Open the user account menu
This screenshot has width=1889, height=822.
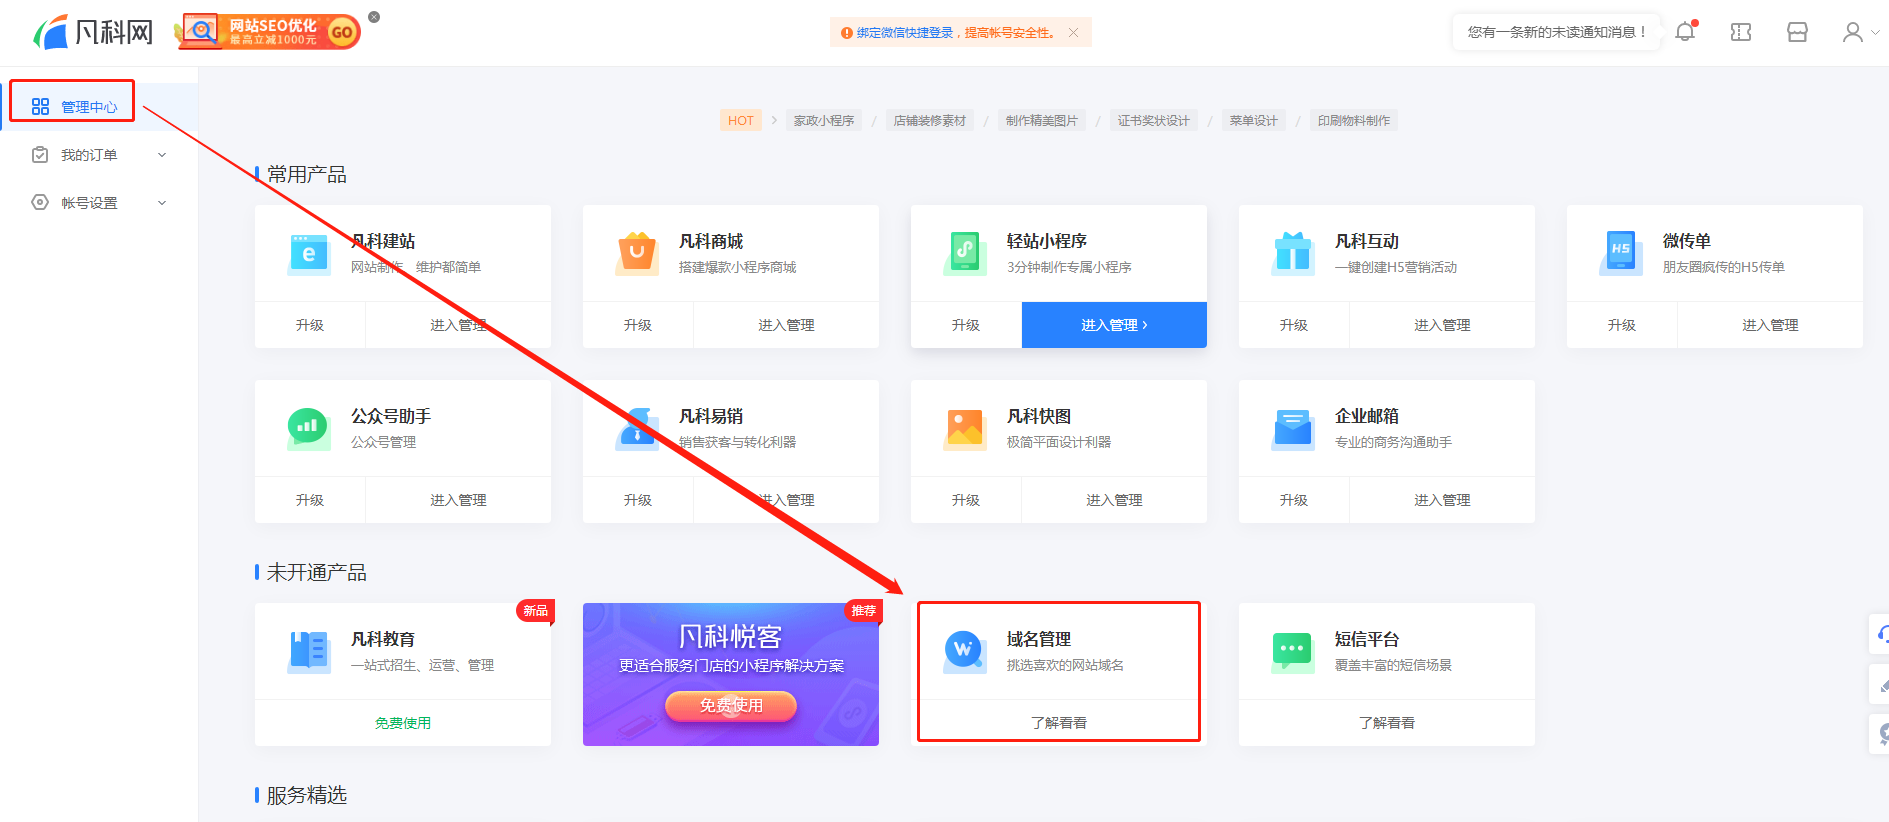pyautogui.click(x=1859, y=32)
